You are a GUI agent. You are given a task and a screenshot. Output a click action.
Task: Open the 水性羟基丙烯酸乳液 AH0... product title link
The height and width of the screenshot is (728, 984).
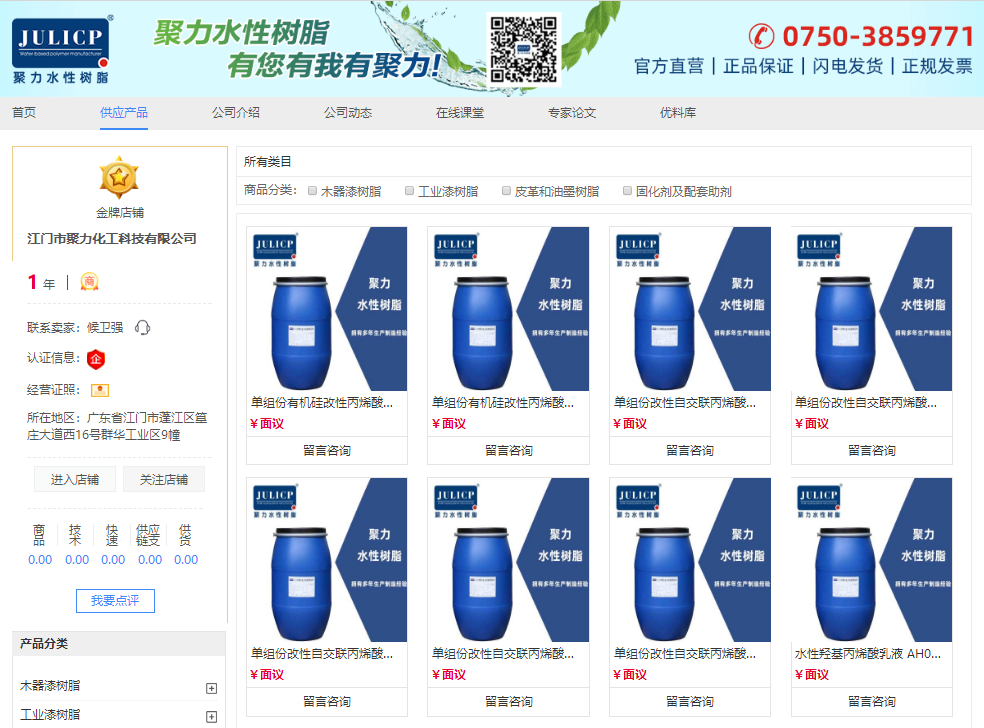point(868,654)
